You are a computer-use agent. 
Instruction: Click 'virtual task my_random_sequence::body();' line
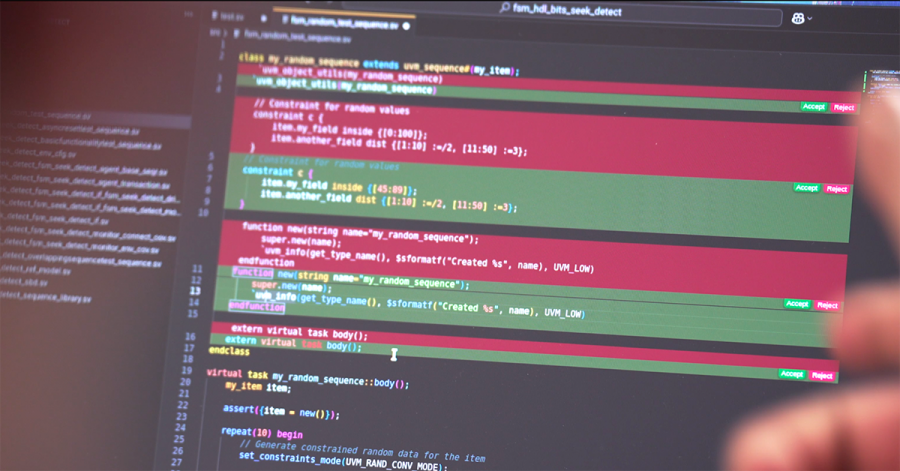coord(308,379)
